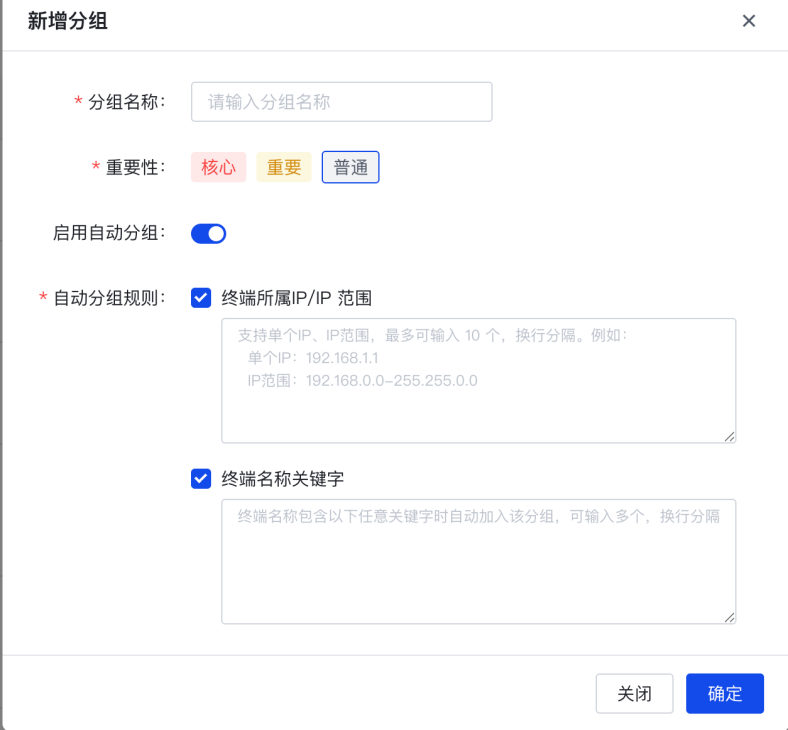Click the 终端所属IP/IP 范围 label text
This screenshot has height=730, width=788.
point(296,297)
